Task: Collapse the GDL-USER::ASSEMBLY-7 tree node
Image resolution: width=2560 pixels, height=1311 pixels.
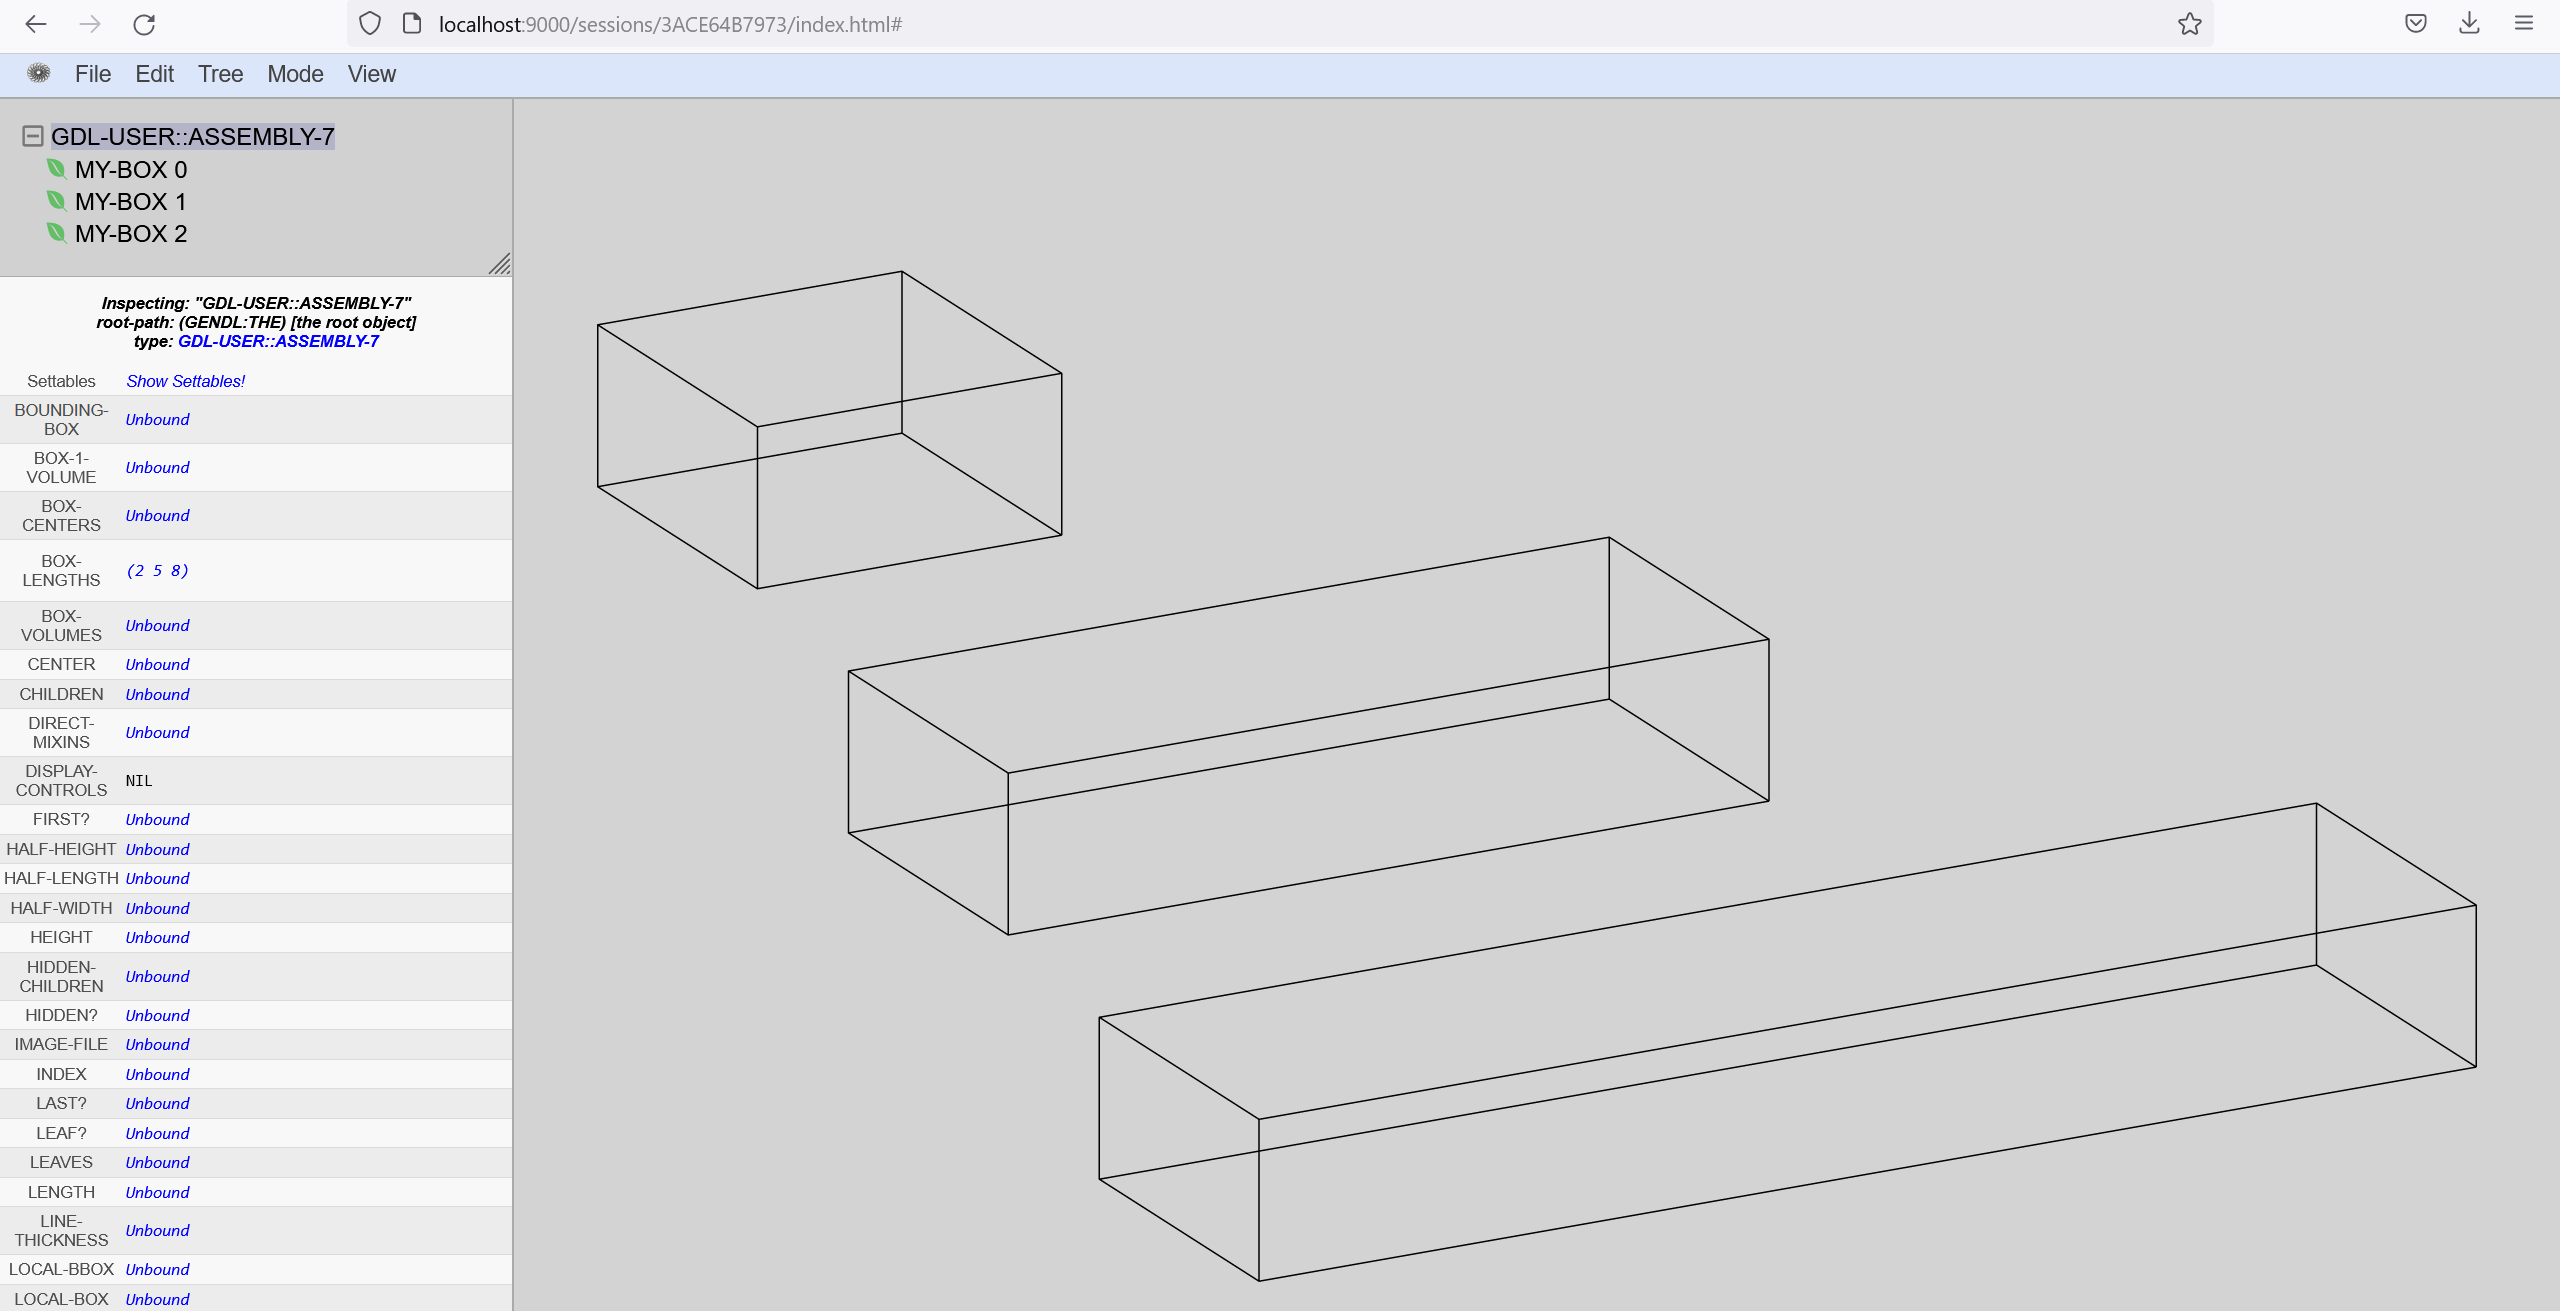Action: point(33,136)
